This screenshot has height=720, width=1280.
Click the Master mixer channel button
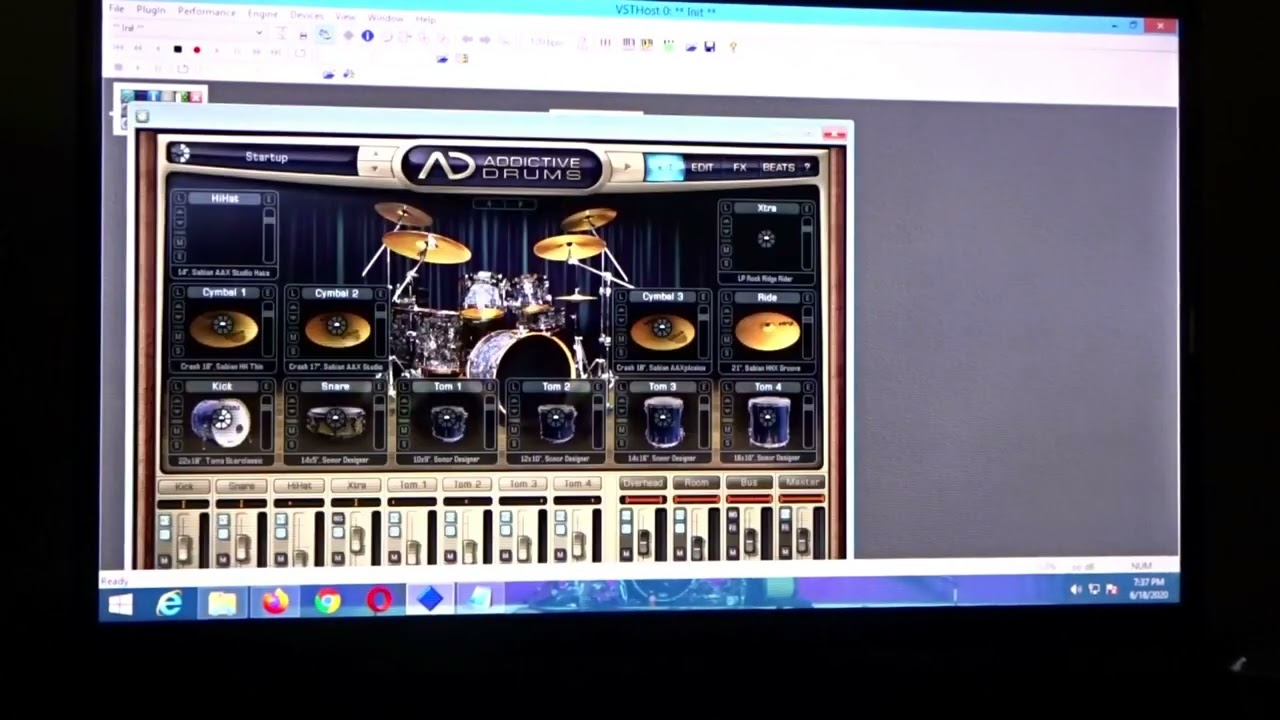pos(802,482)
